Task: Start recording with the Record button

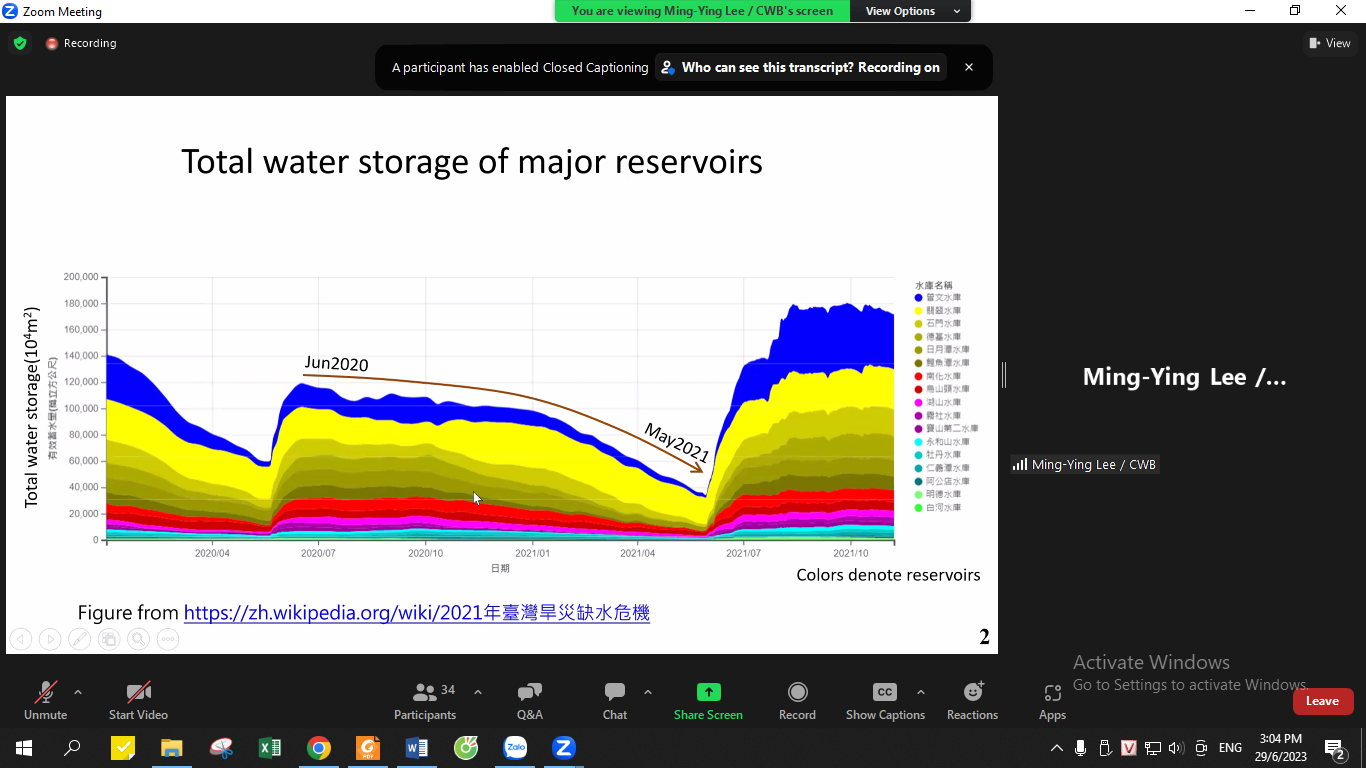Action: click(797, 700)
